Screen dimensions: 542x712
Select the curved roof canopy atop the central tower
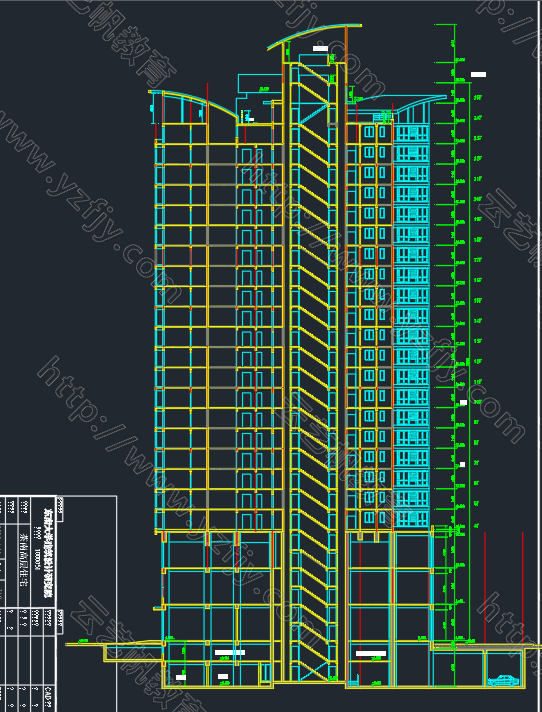tap(315, 35)
